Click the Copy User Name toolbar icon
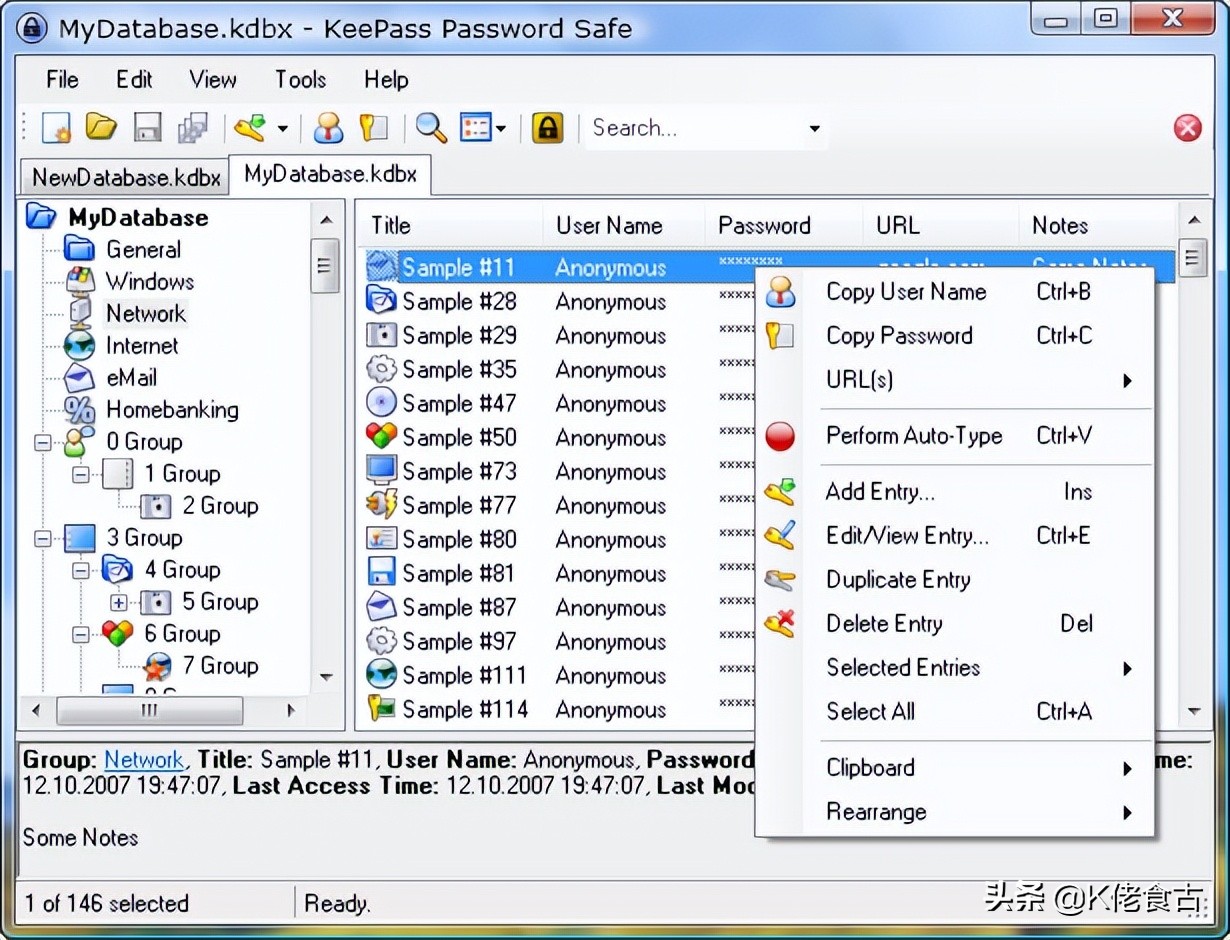This screenshot has width=1230, height=940. point(328,128)
